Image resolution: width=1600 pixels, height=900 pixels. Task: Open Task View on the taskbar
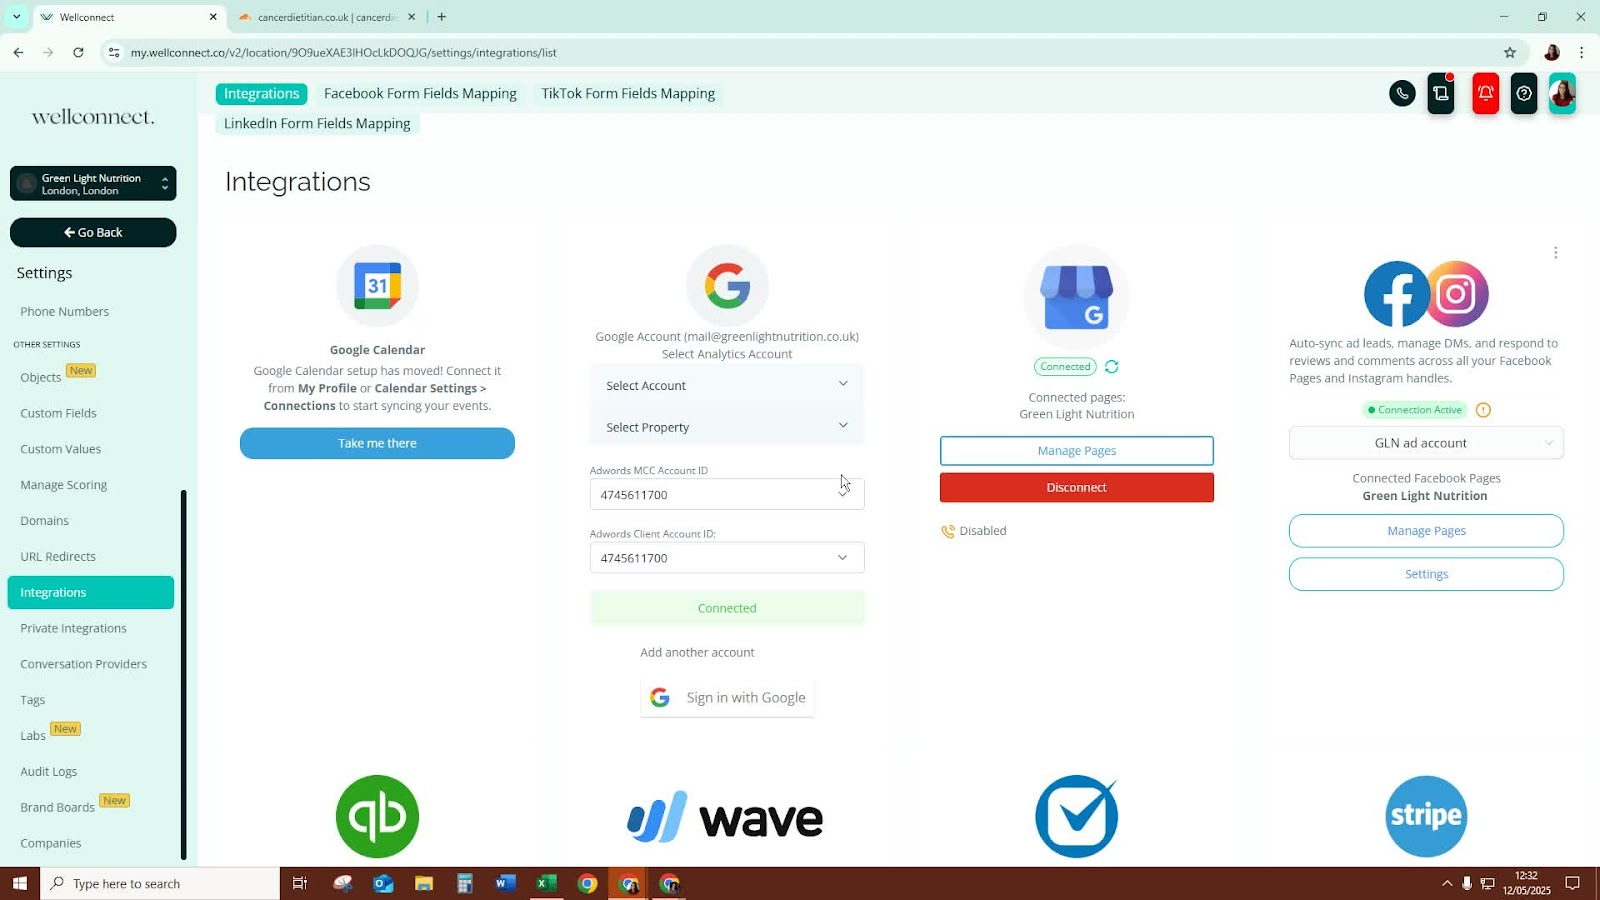point(299,883)
